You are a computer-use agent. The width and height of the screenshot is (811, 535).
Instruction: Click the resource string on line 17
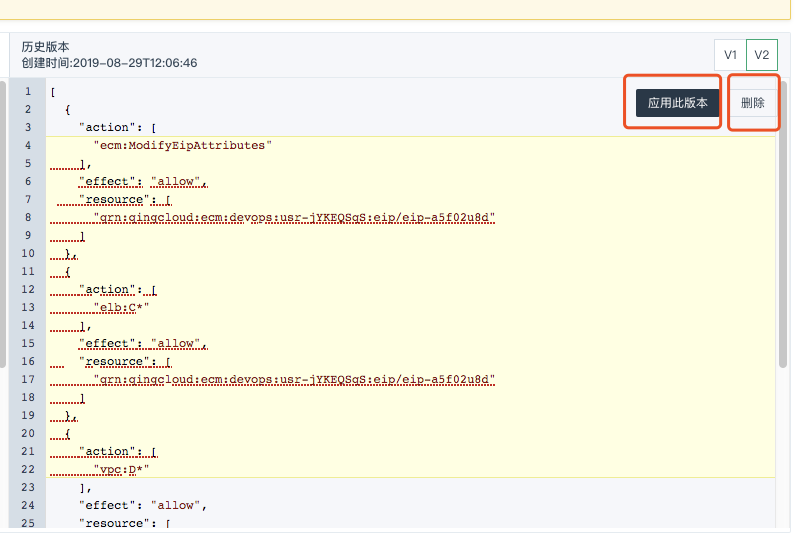coord(294,379)
